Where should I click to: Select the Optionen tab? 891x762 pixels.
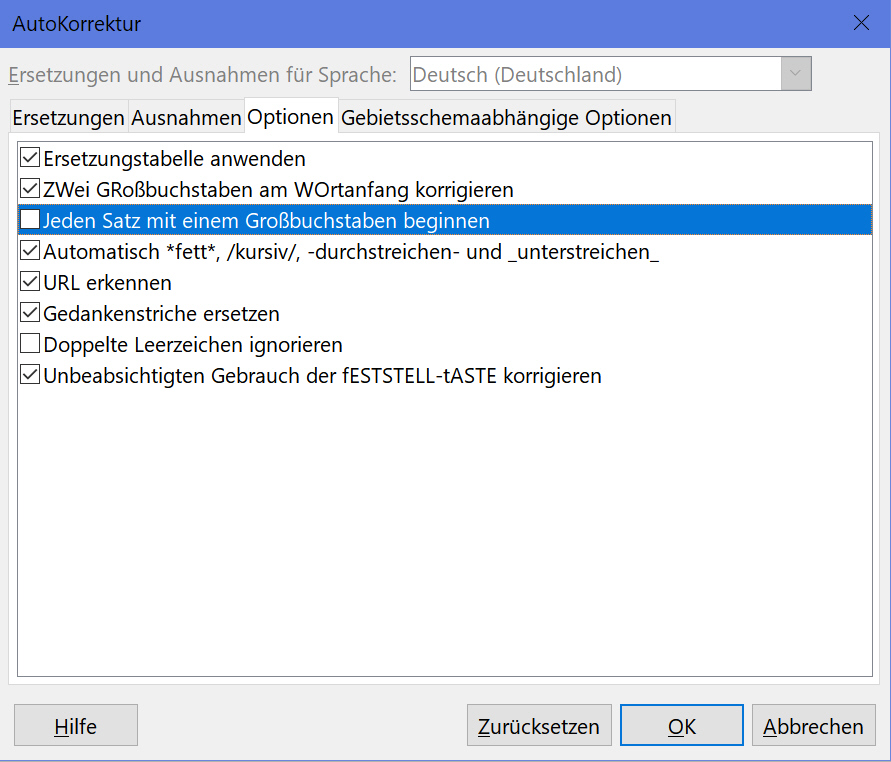tap(291, 117)
